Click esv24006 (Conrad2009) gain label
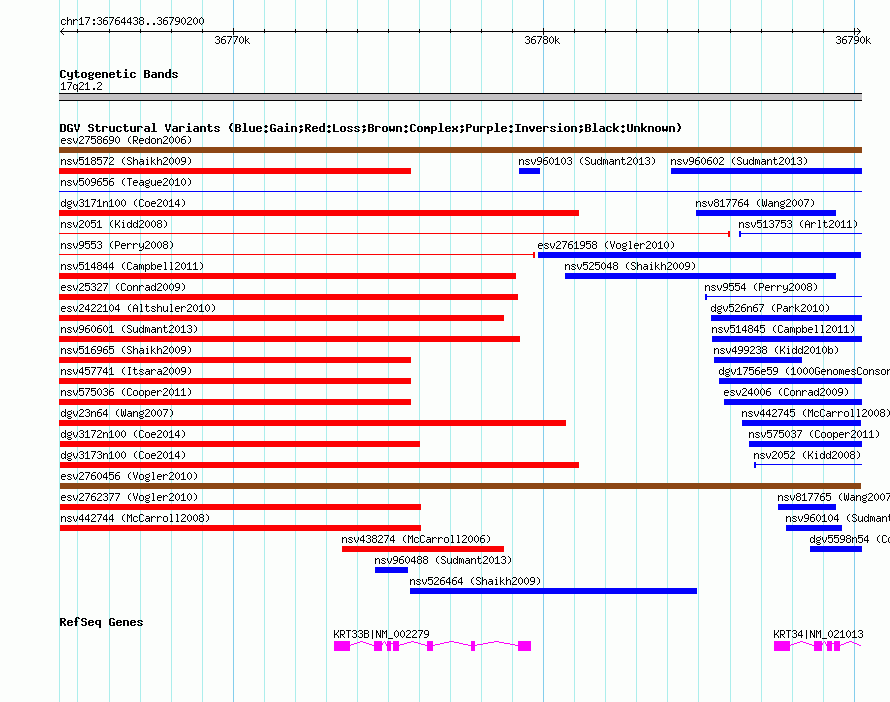 (x=786, y=392)
